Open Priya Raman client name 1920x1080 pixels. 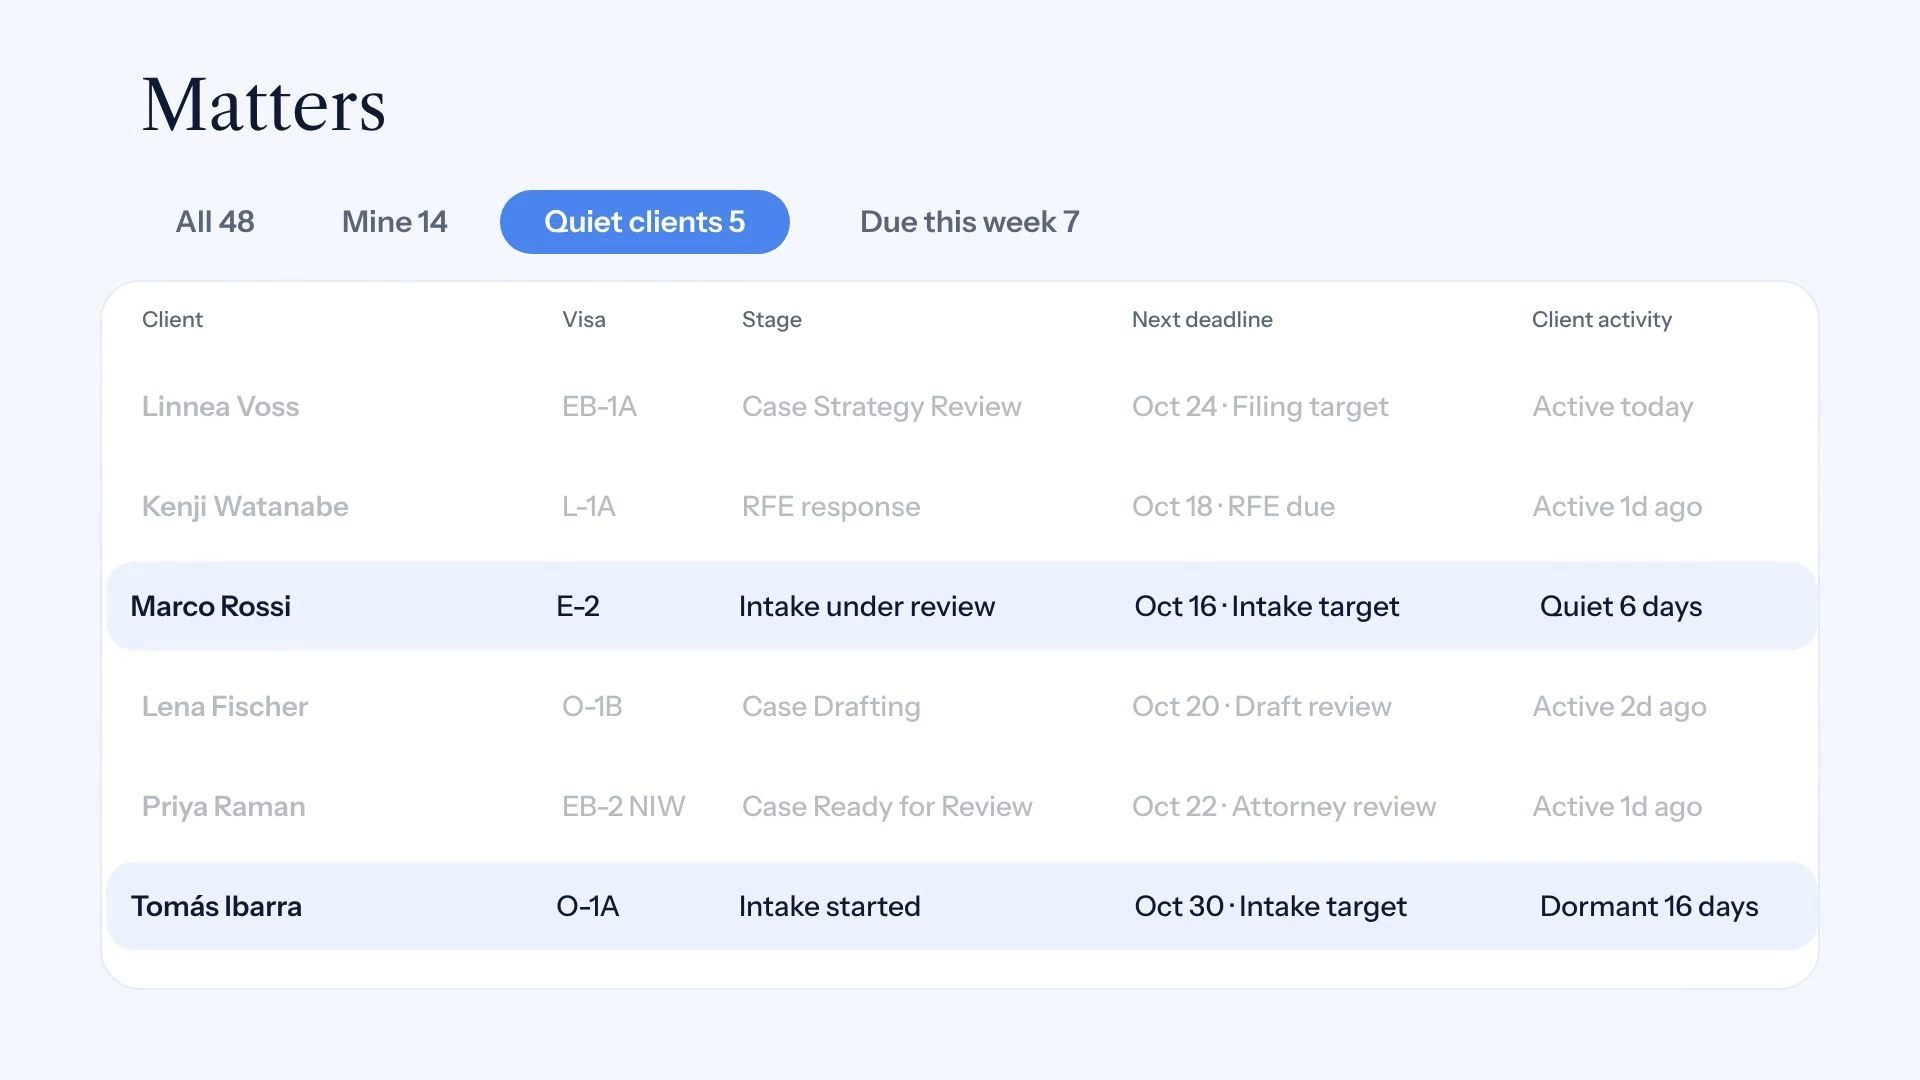pos(224,807)
